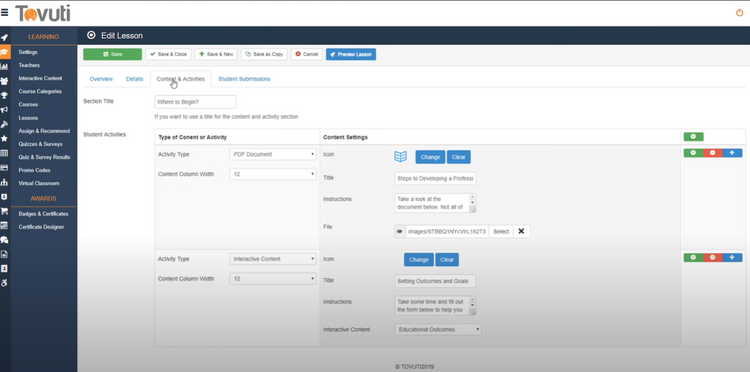Open Activity Type dropdown showing PDF Document

(273, 154)
